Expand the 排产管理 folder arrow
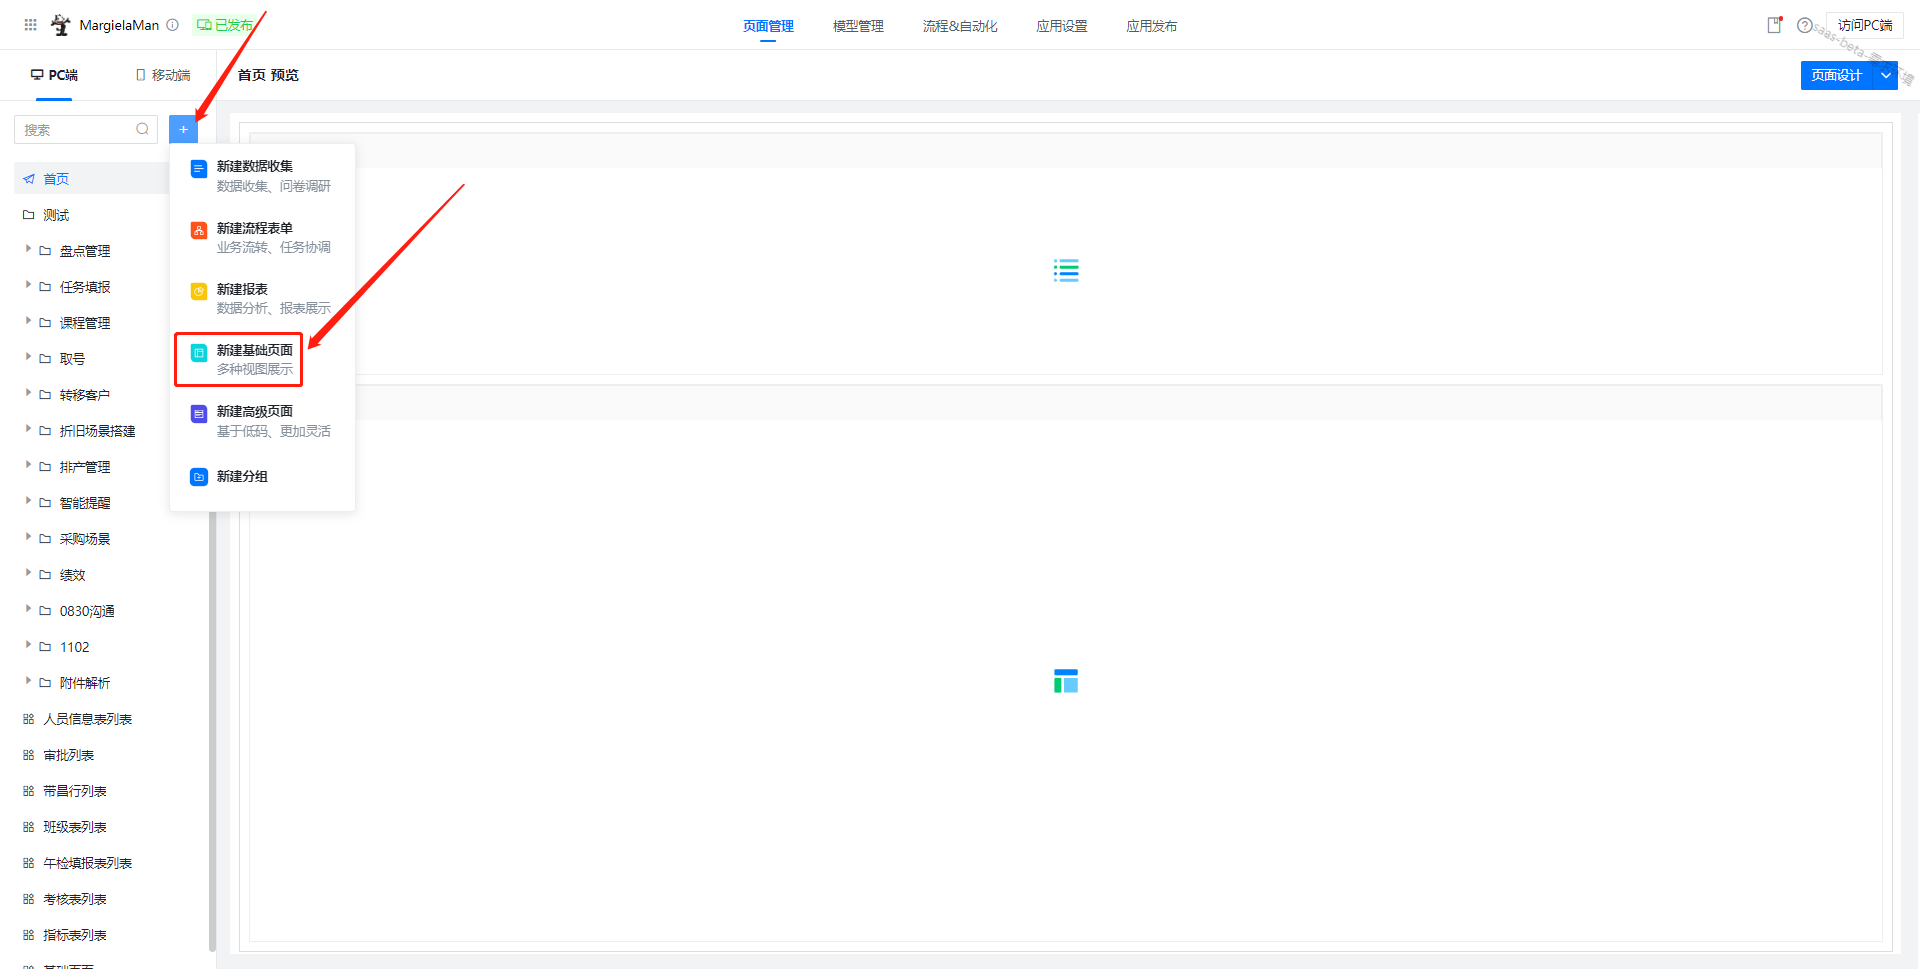 click(28, 466)
